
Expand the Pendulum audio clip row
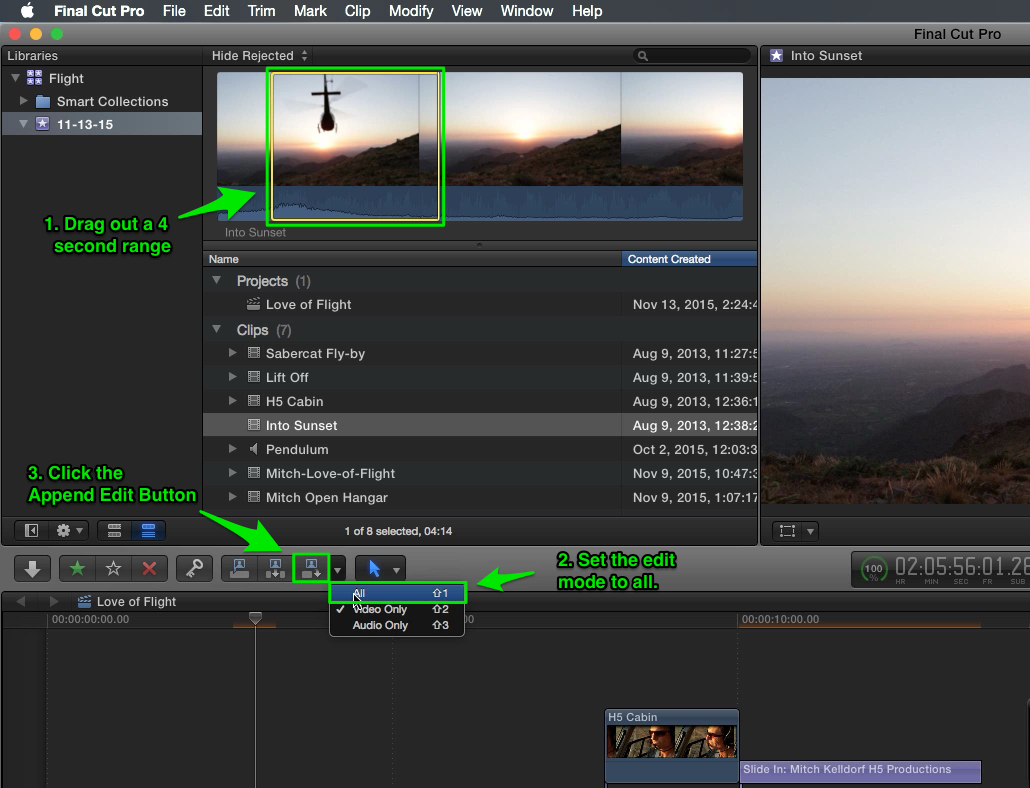pos(233,449)
